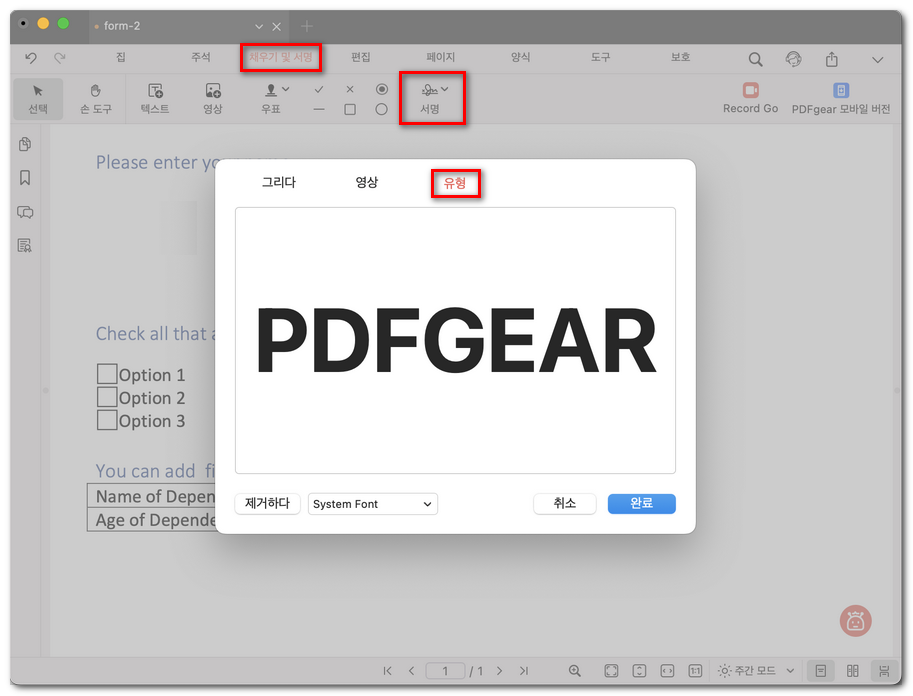Viewport: 913px width, 696px height.
Task: Open the support headset icon
Action: pyautogui.click(x=793, y=59)
